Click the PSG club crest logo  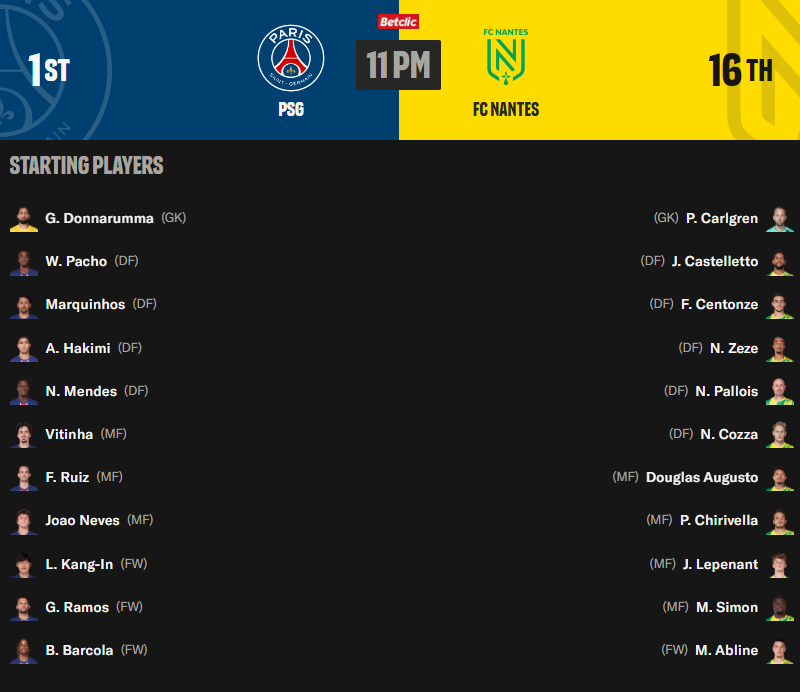291,57
